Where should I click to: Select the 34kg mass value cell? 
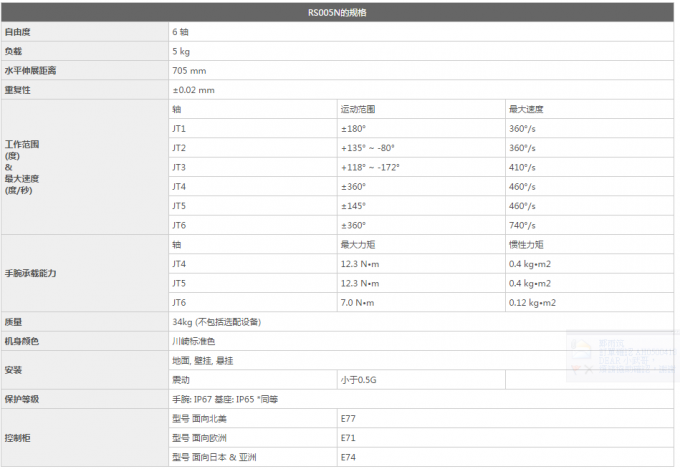pos(215,322)
